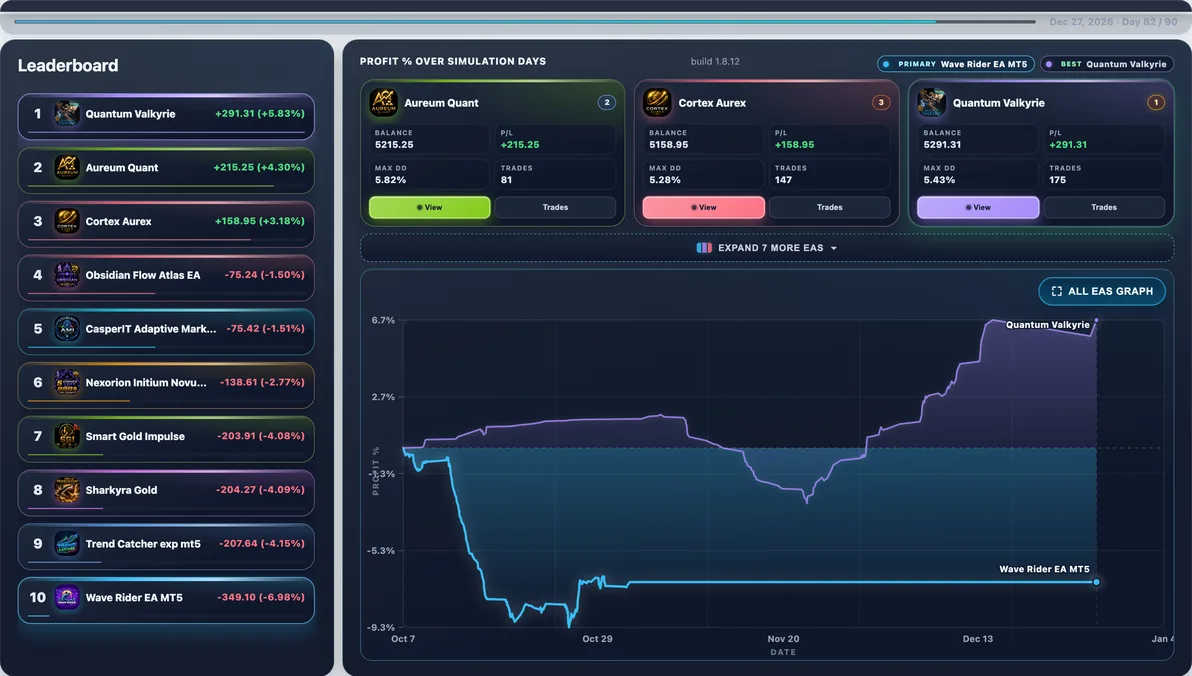Click Quantum Valkyrie chart endpoint marker
The width and height of the screenshot is (1192, 676).
point(1096,321)
